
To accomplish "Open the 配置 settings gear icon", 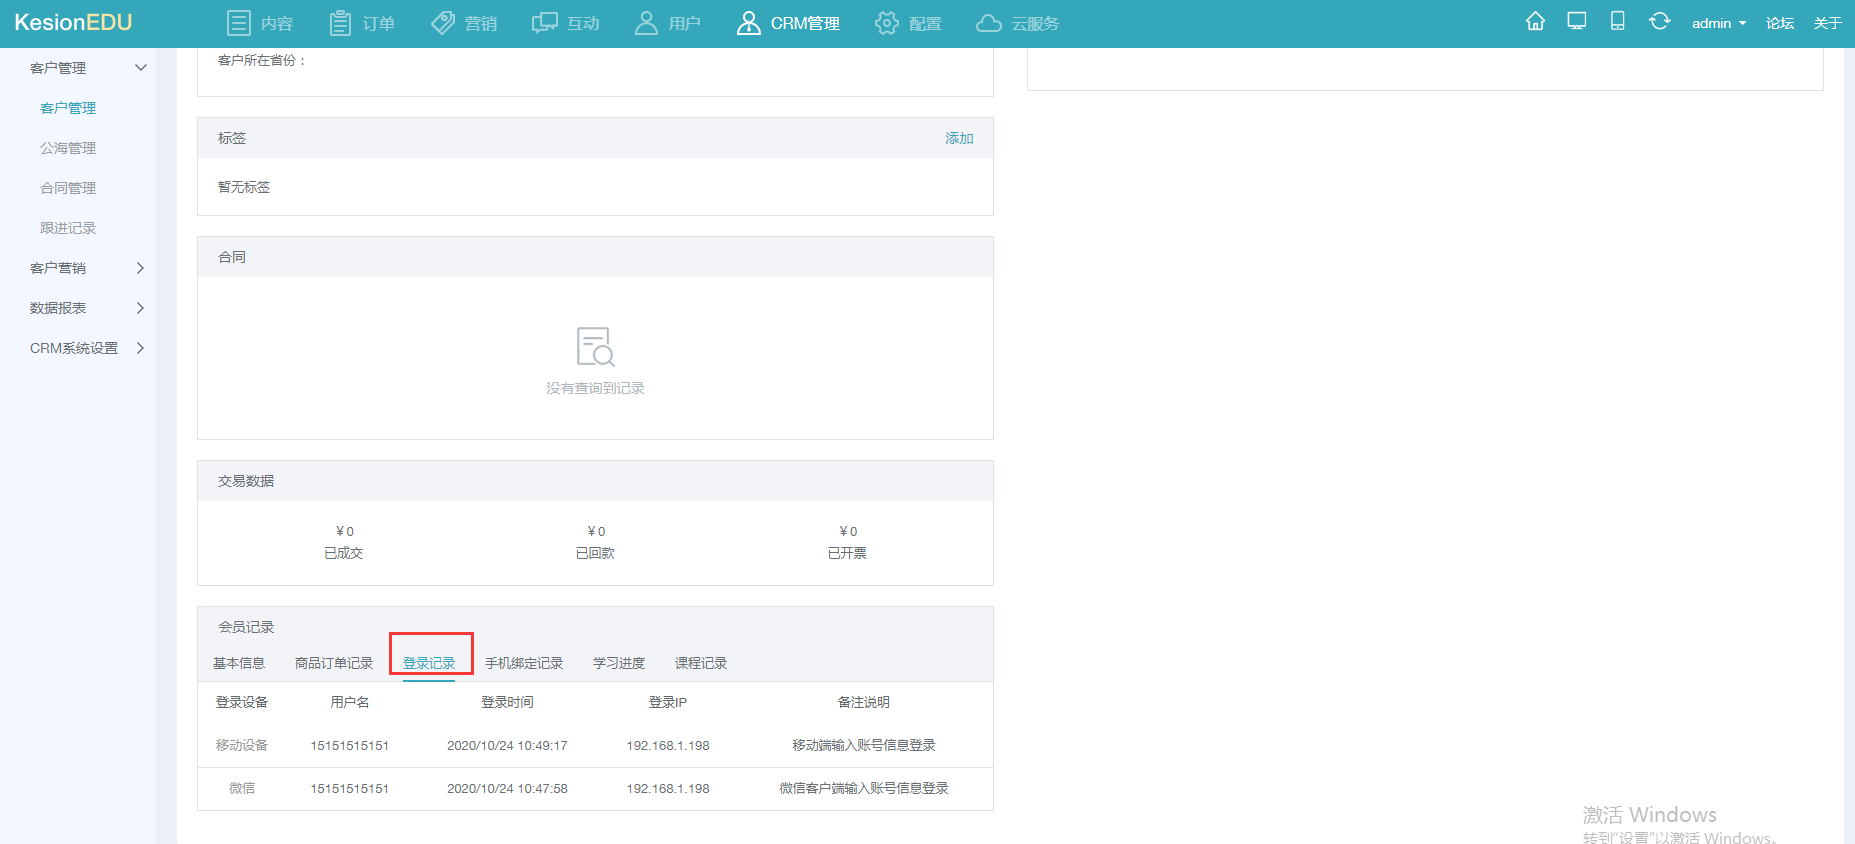I will (x=886, y=23).
